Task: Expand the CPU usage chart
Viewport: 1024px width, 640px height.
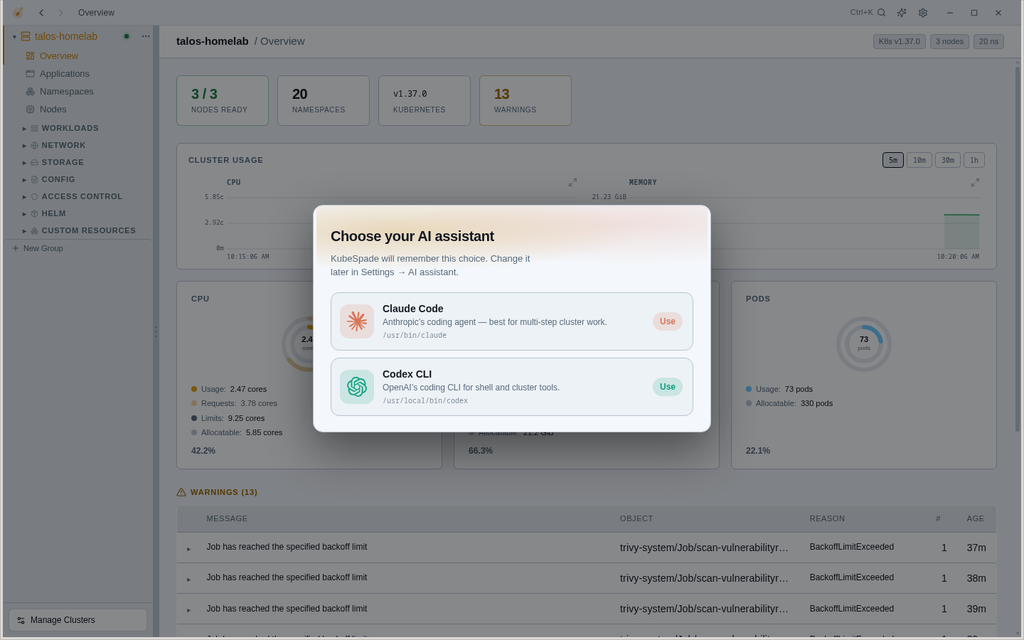Action: click(x=573, y=182)
